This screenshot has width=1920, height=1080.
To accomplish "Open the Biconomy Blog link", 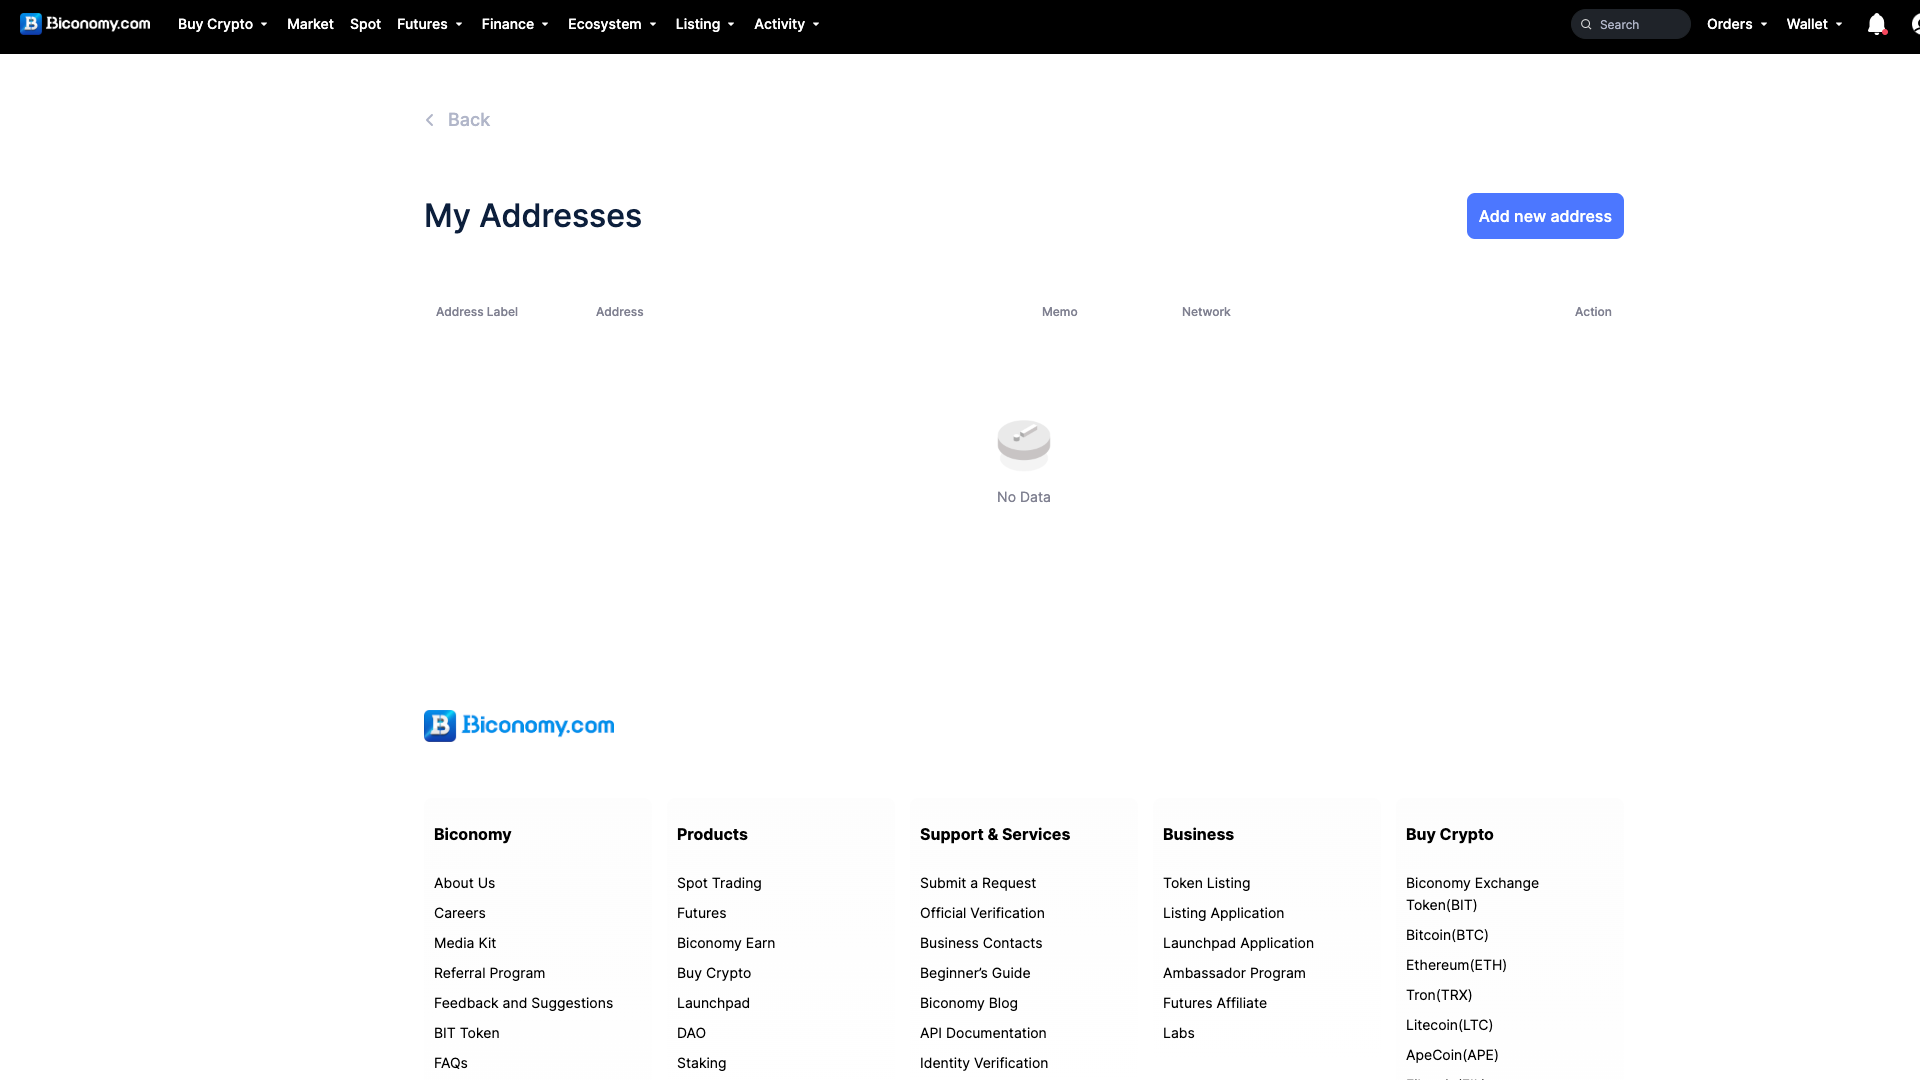I will [x=969, y=1003].
